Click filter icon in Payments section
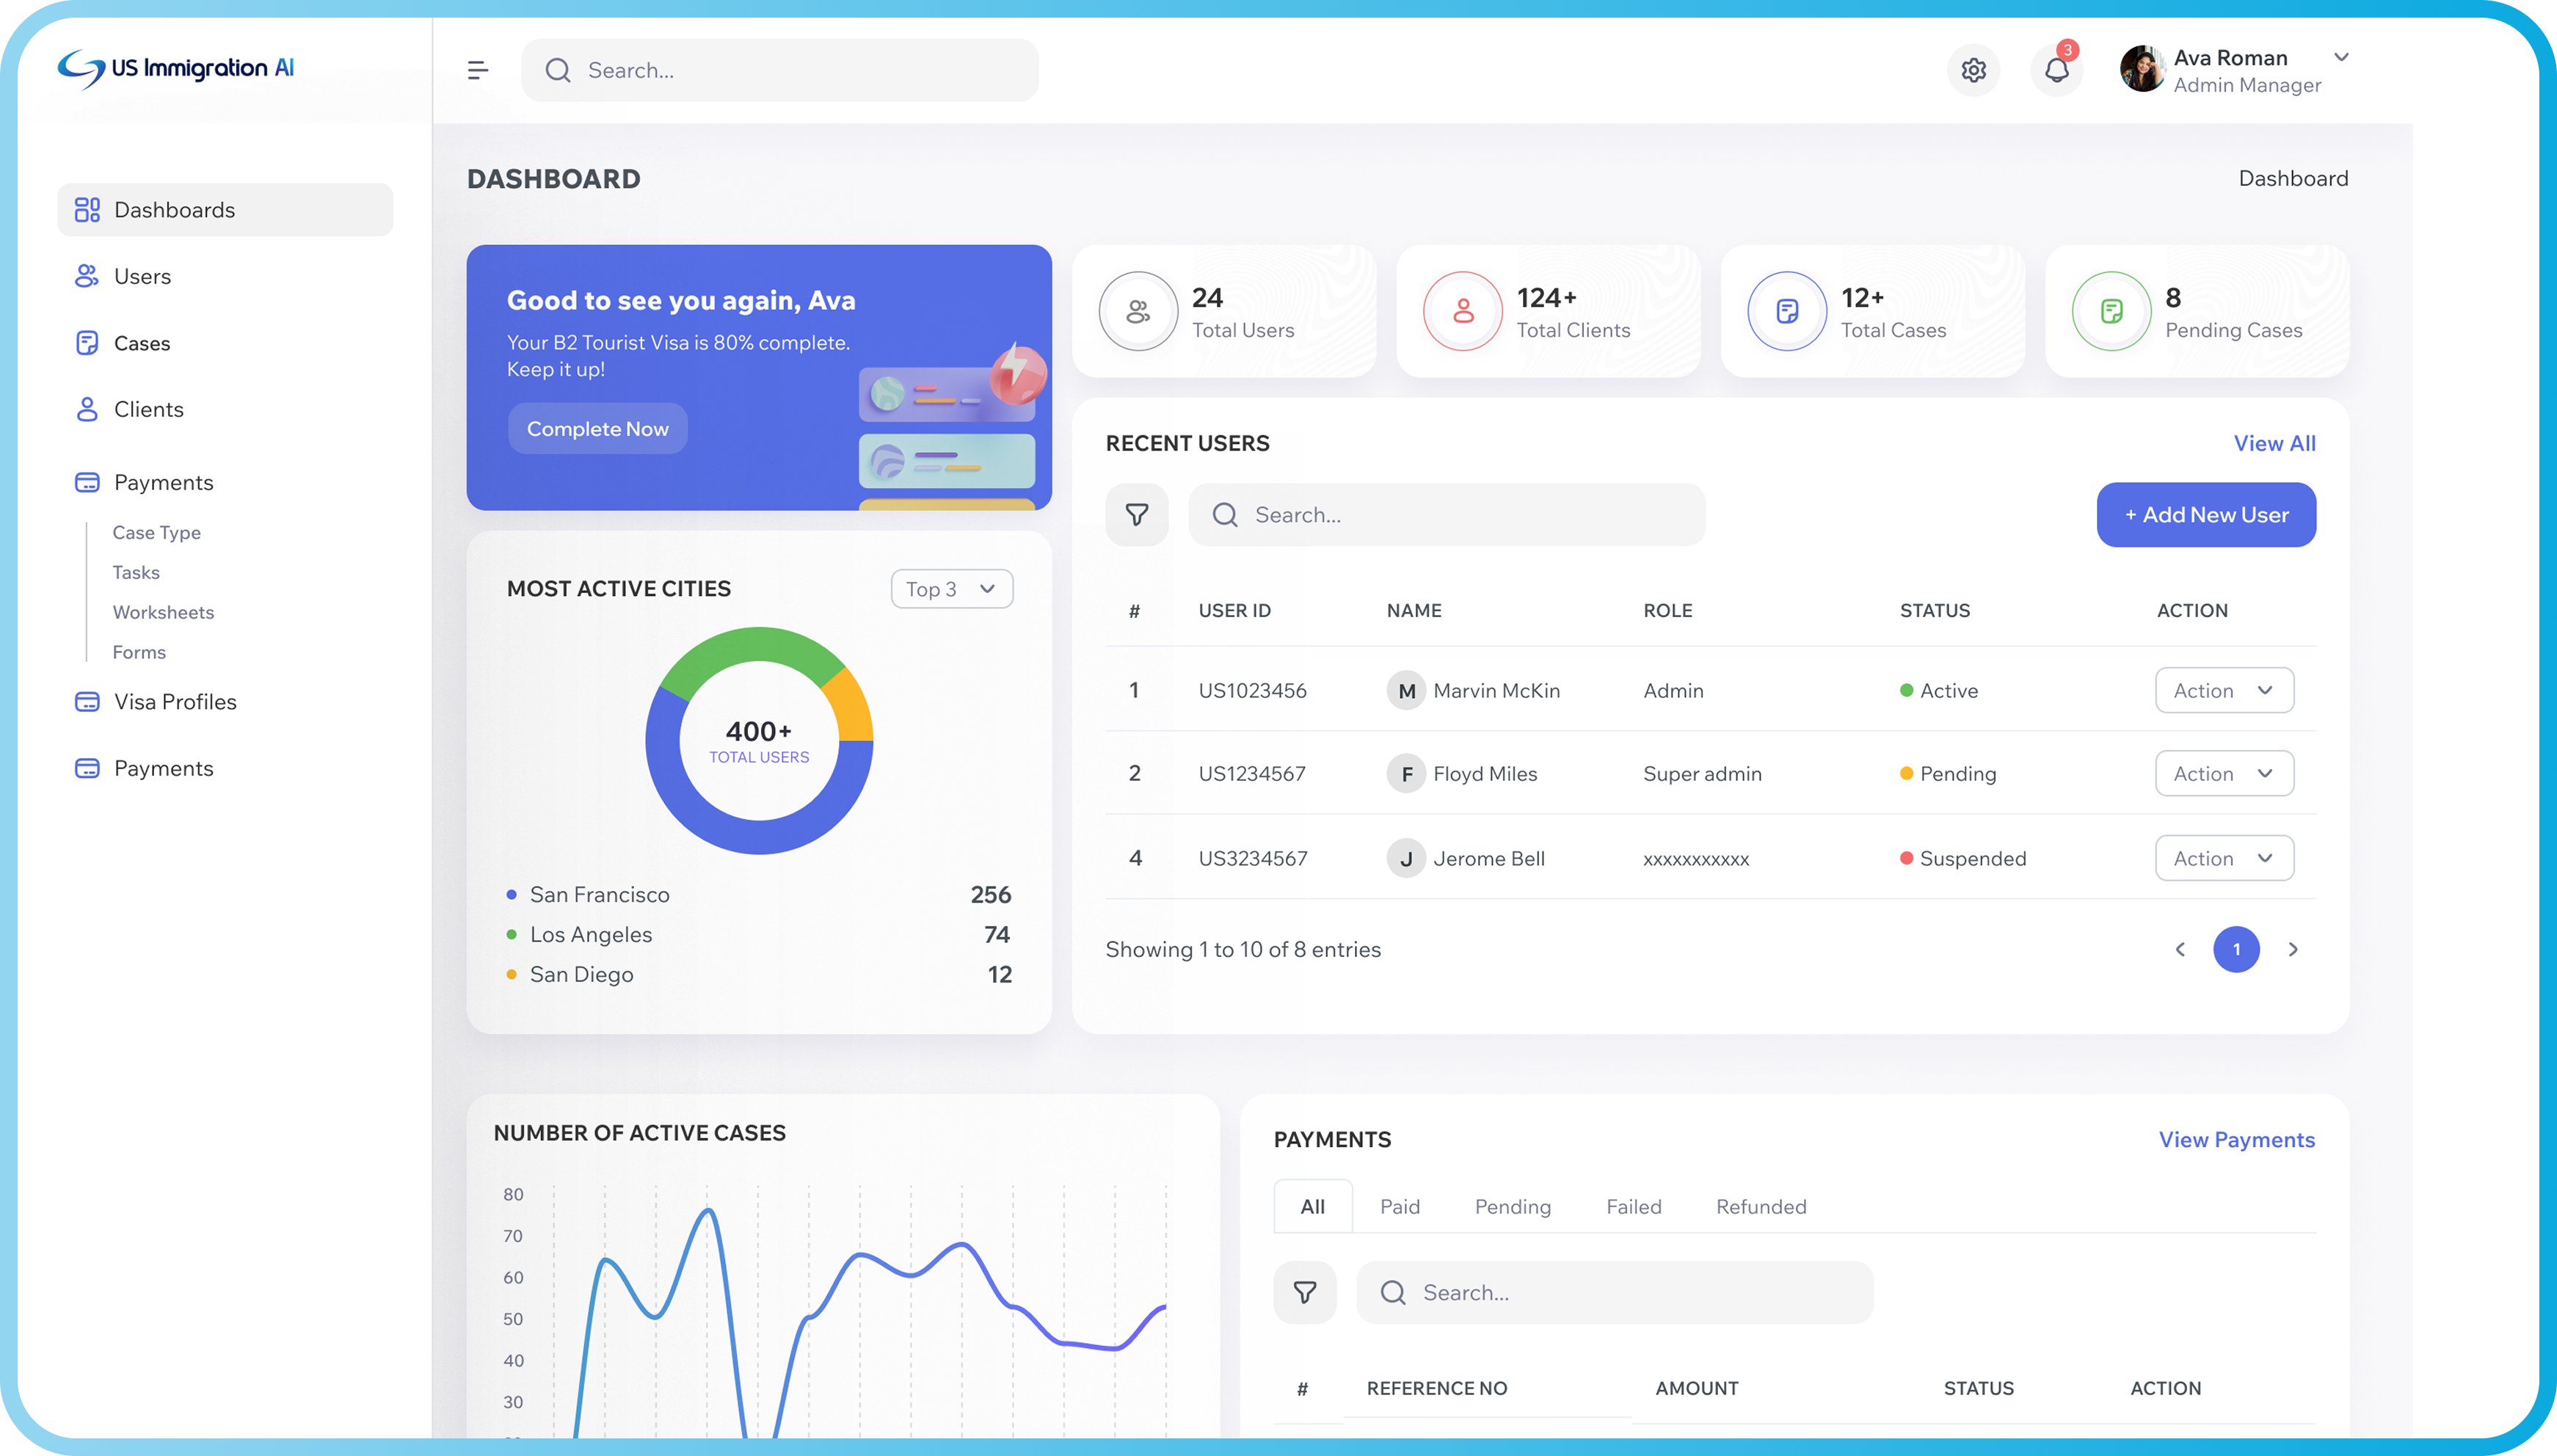Viewport: 2557px width, 1456px height. (1304, 1292)
